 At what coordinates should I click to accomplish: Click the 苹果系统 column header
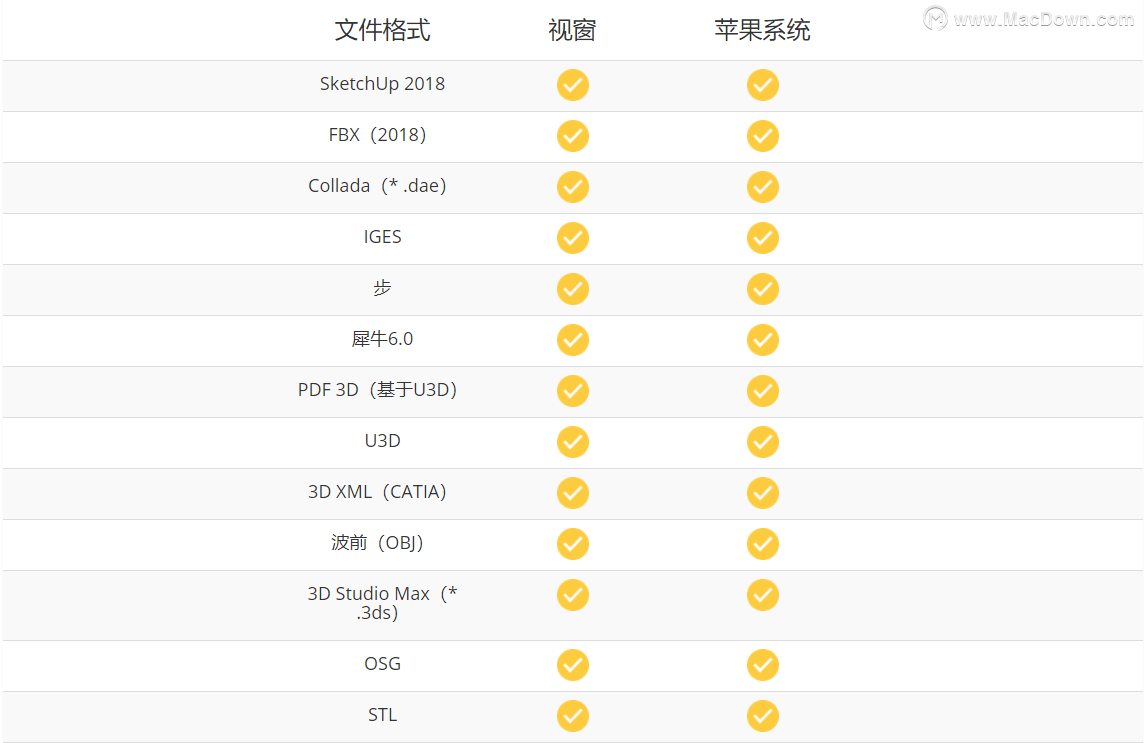coord(762,30)
